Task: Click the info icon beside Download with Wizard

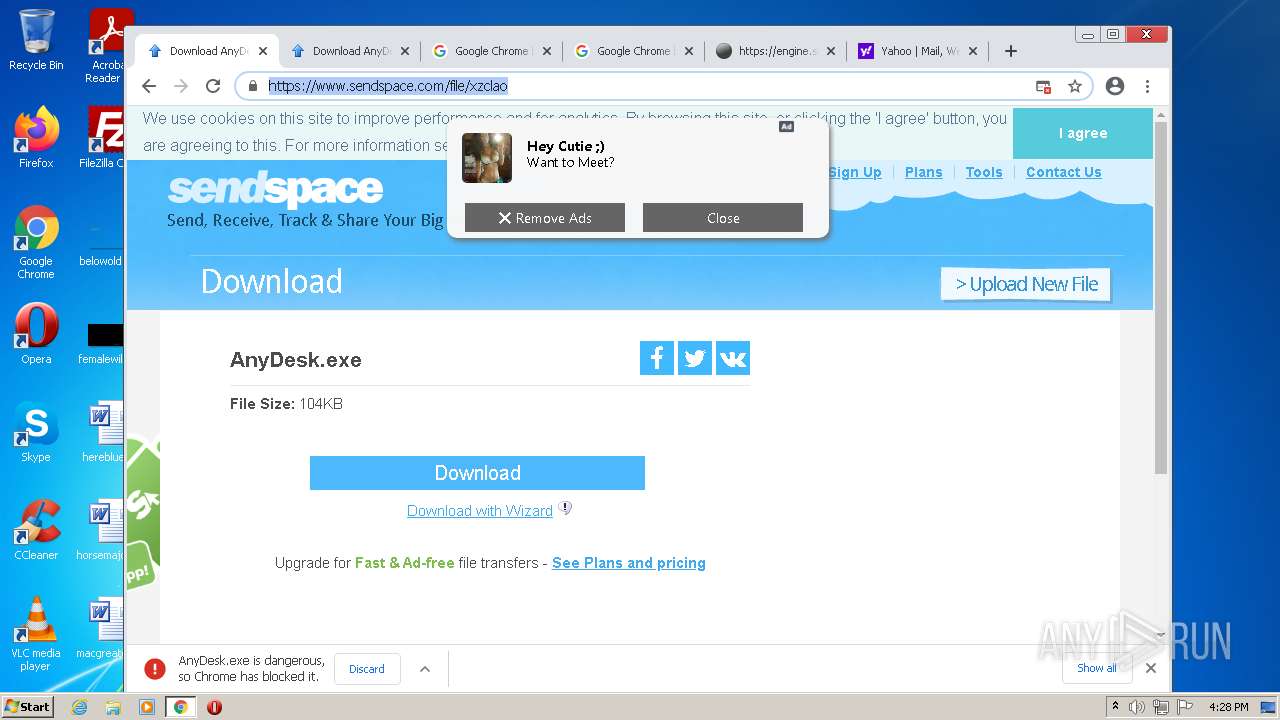Action: coord(565,508)
